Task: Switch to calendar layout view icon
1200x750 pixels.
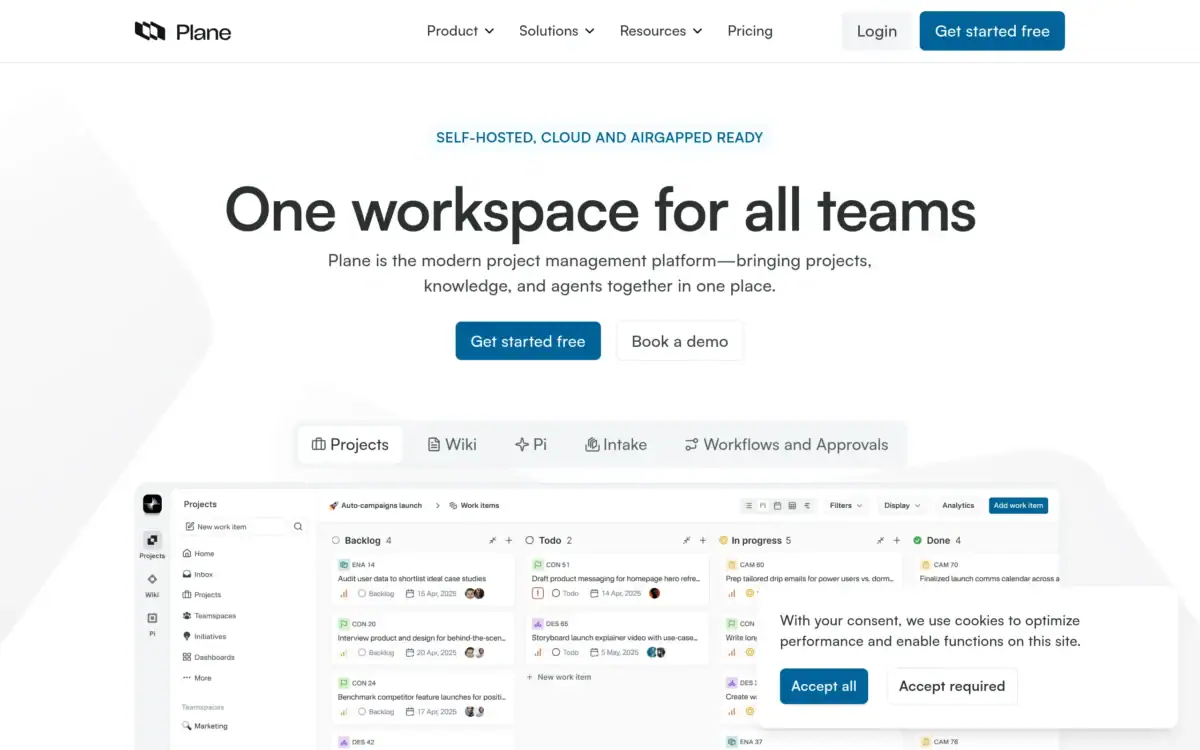Action: [x=777, y=506]
